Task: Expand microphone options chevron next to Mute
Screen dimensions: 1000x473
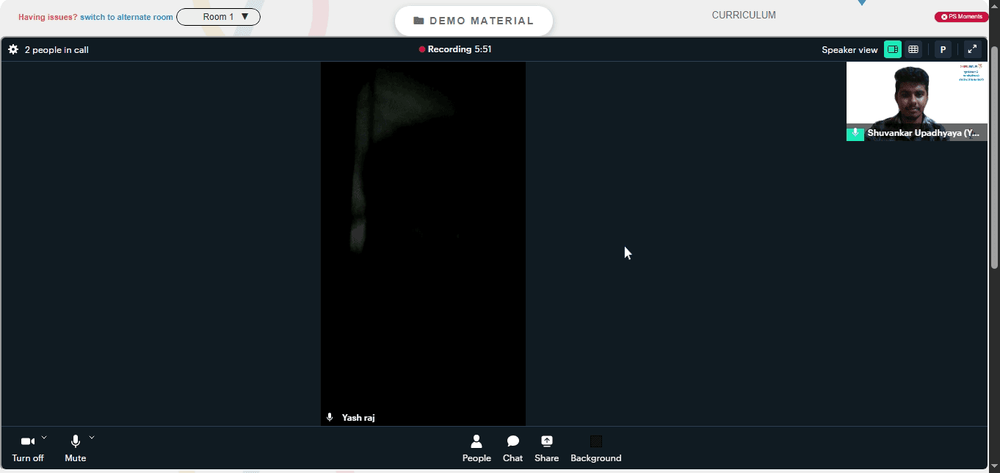Action: point(92,437)
